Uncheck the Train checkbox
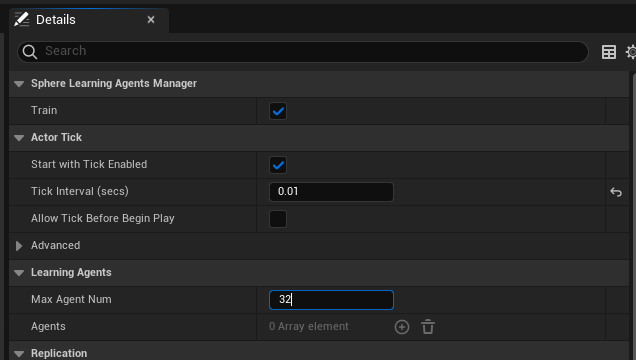The width and height of the screenshot is (636, 360). 278,111
